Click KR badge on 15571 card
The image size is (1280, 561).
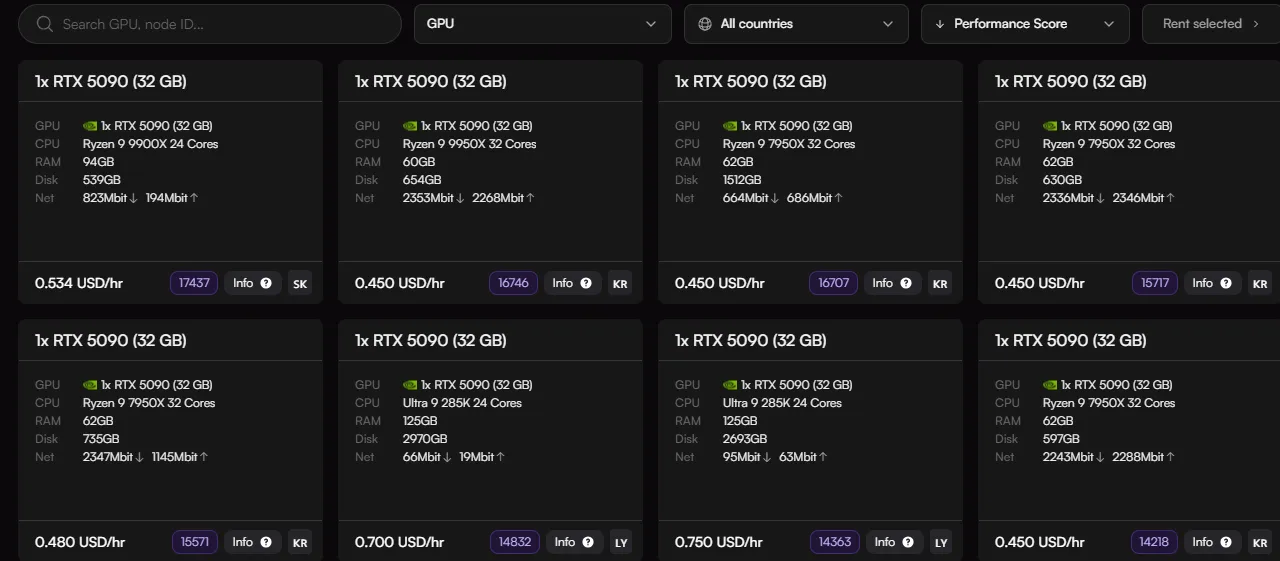300,542
